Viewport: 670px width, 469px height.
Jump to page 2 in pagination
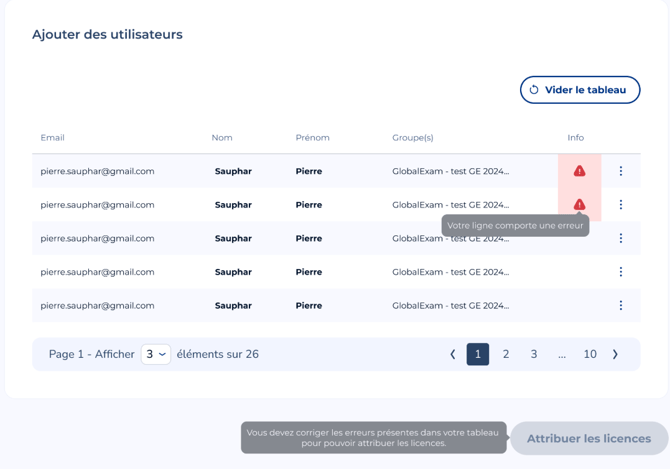pos(506,354)
